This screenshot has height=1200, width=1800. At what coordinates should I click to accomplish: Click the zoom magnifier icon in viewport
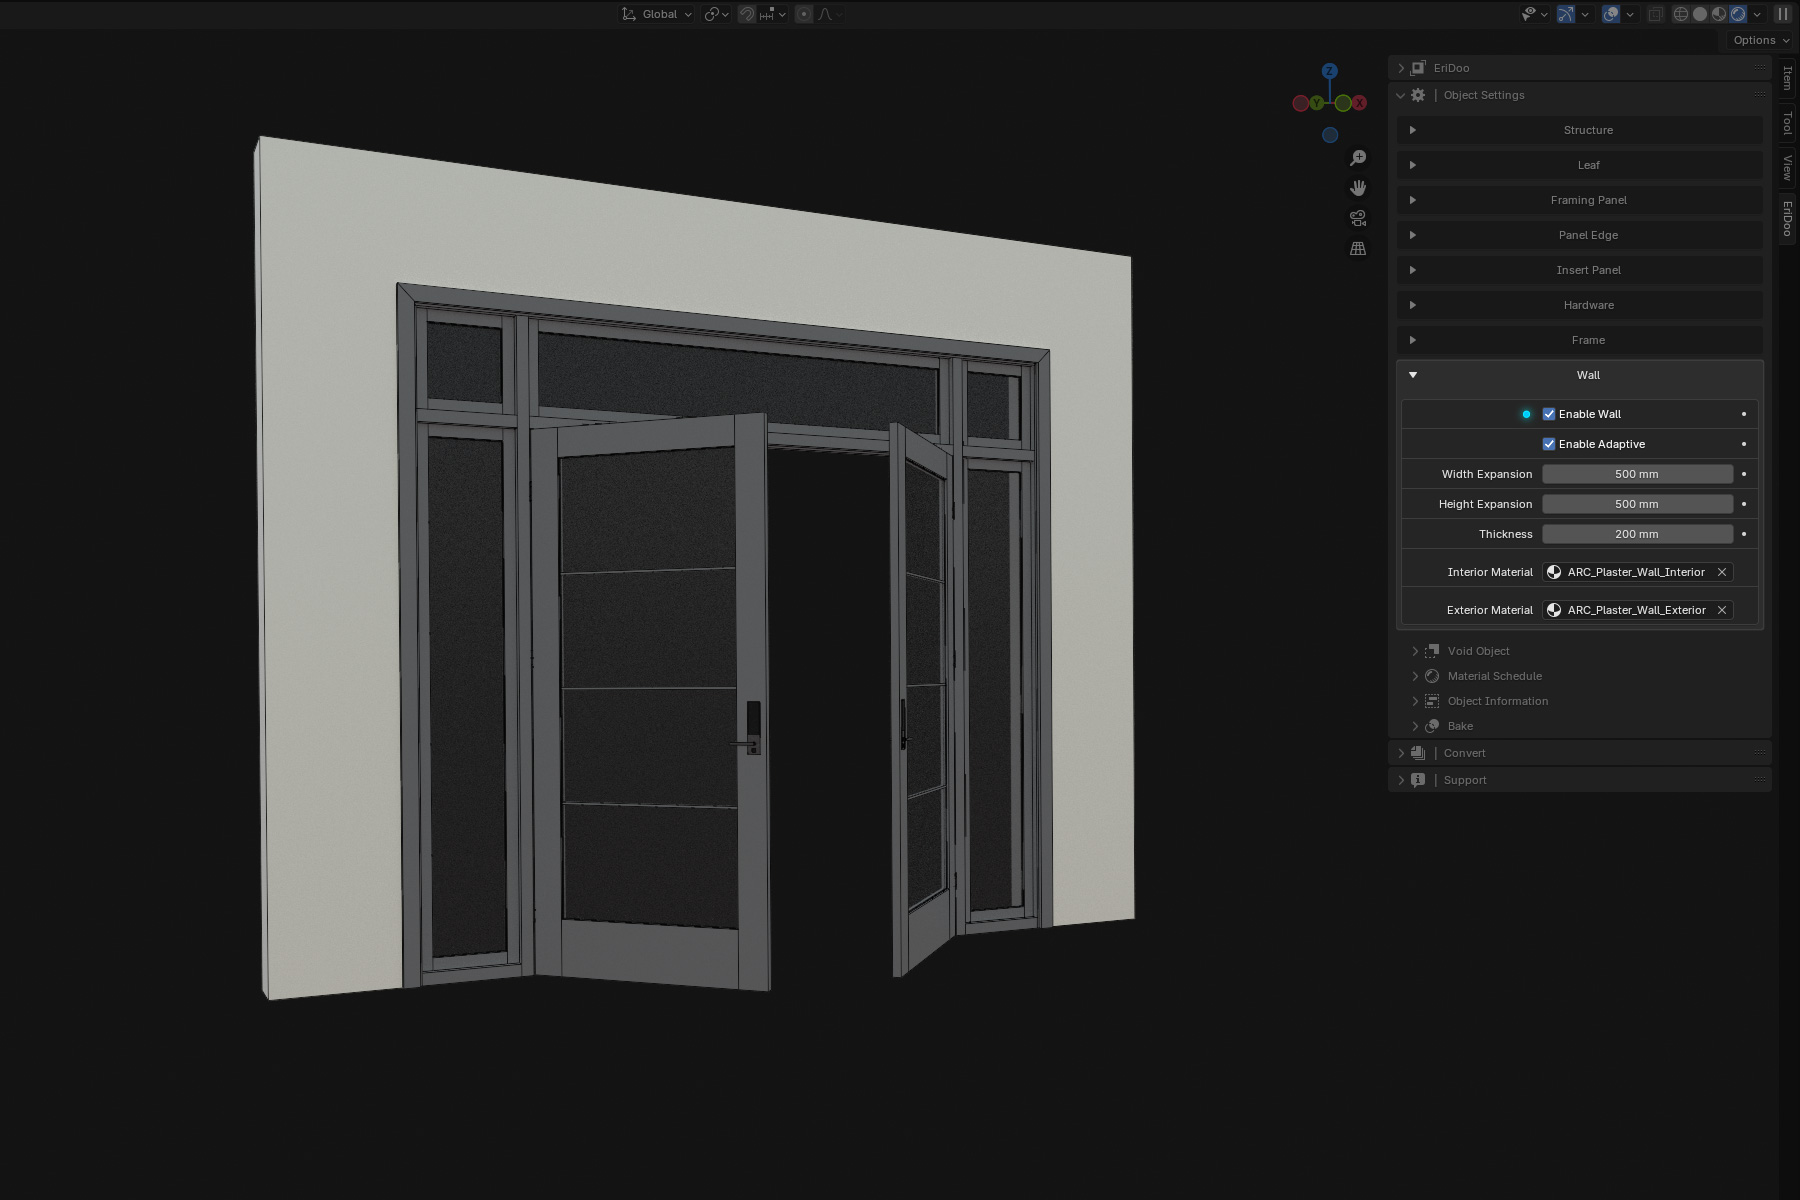point(1358,158)
